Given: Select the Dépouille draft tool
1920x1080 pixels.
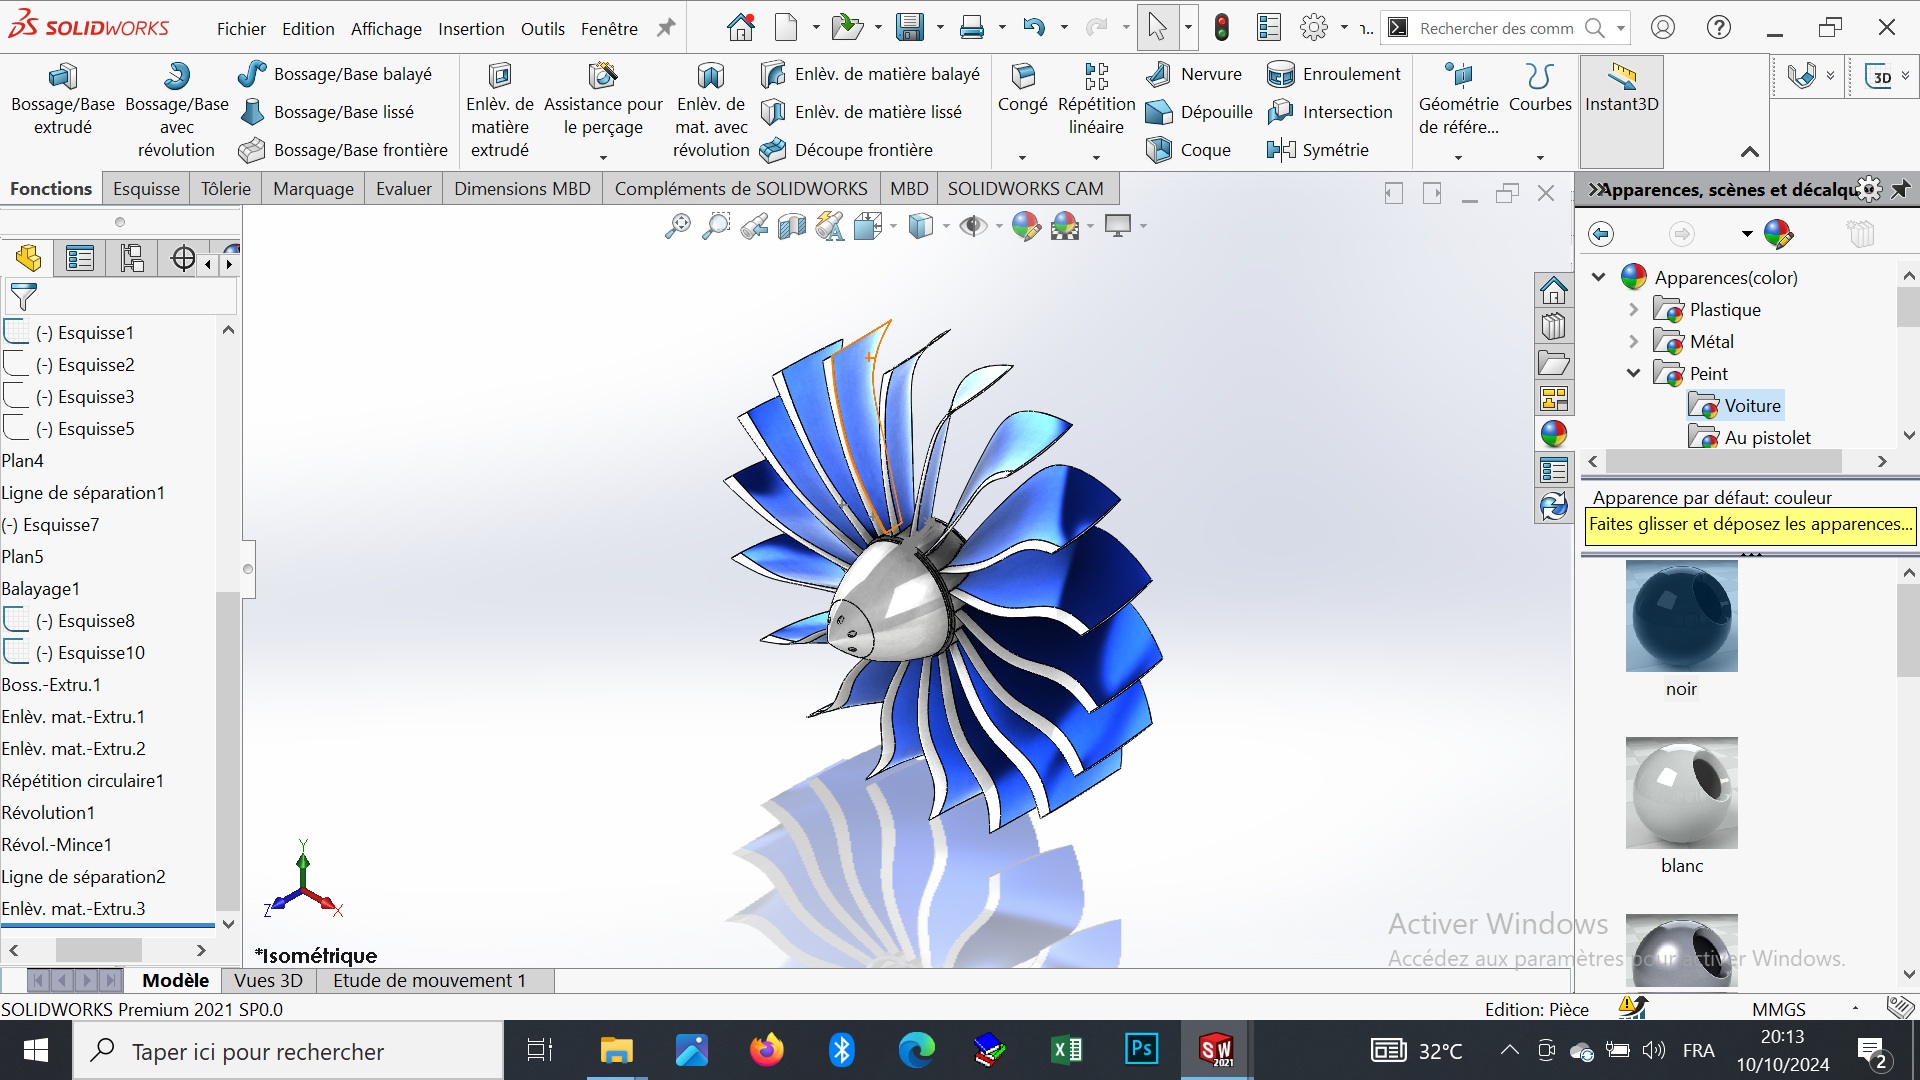Looking at the screenshot, I should [1198, 112].
